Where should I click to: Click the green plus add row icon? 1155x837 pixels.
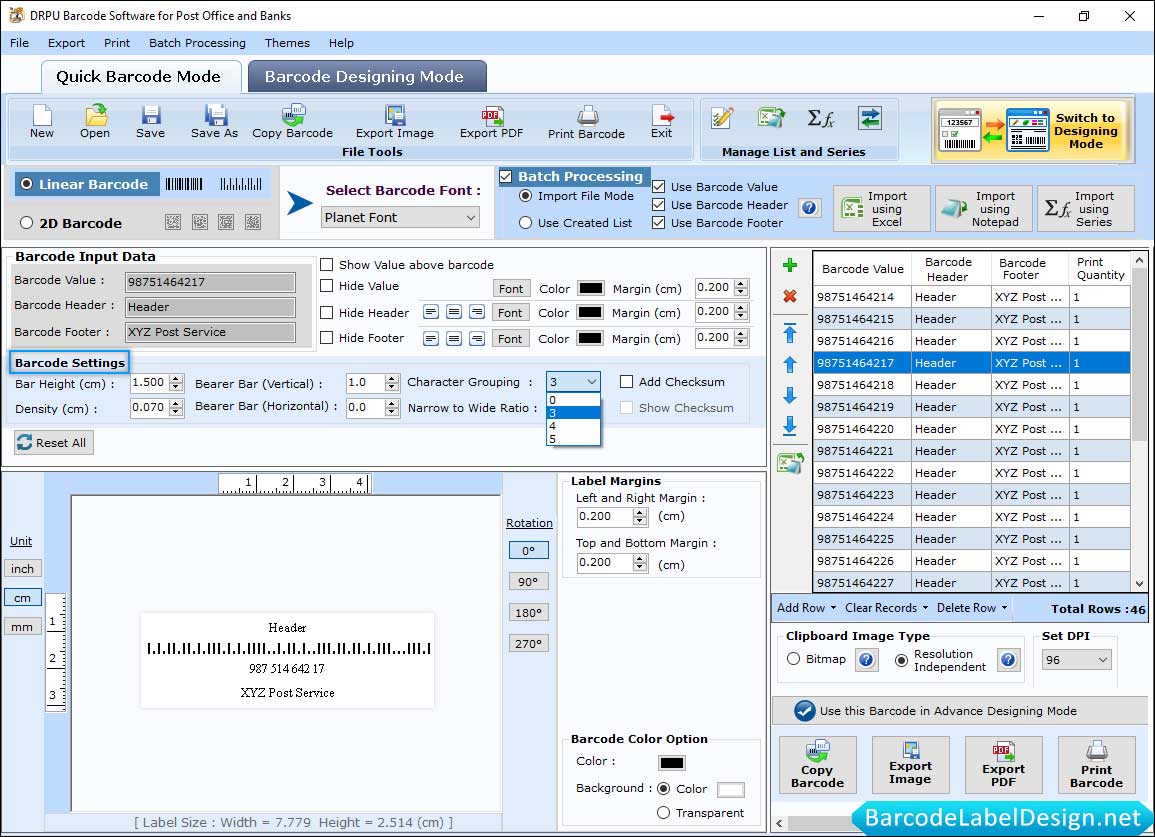coord(790,265)
